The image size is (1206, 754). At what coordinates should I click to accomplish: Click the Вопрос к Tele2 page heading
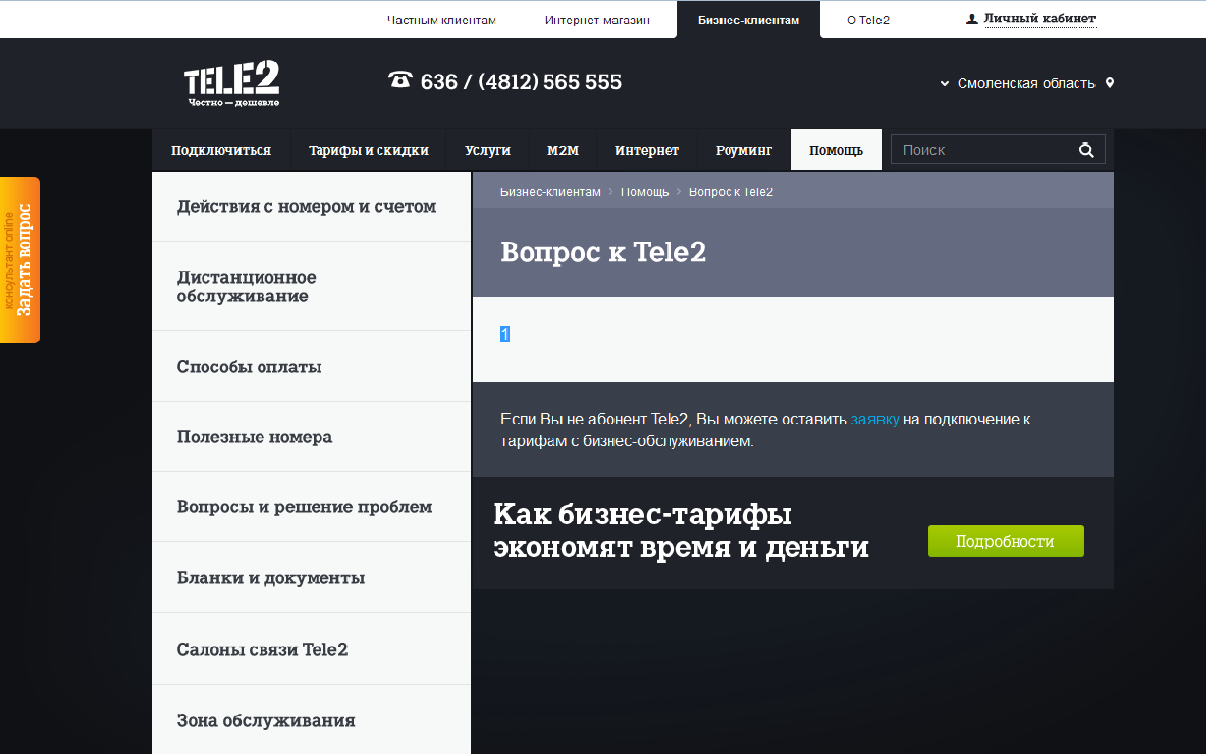[603, 252]
